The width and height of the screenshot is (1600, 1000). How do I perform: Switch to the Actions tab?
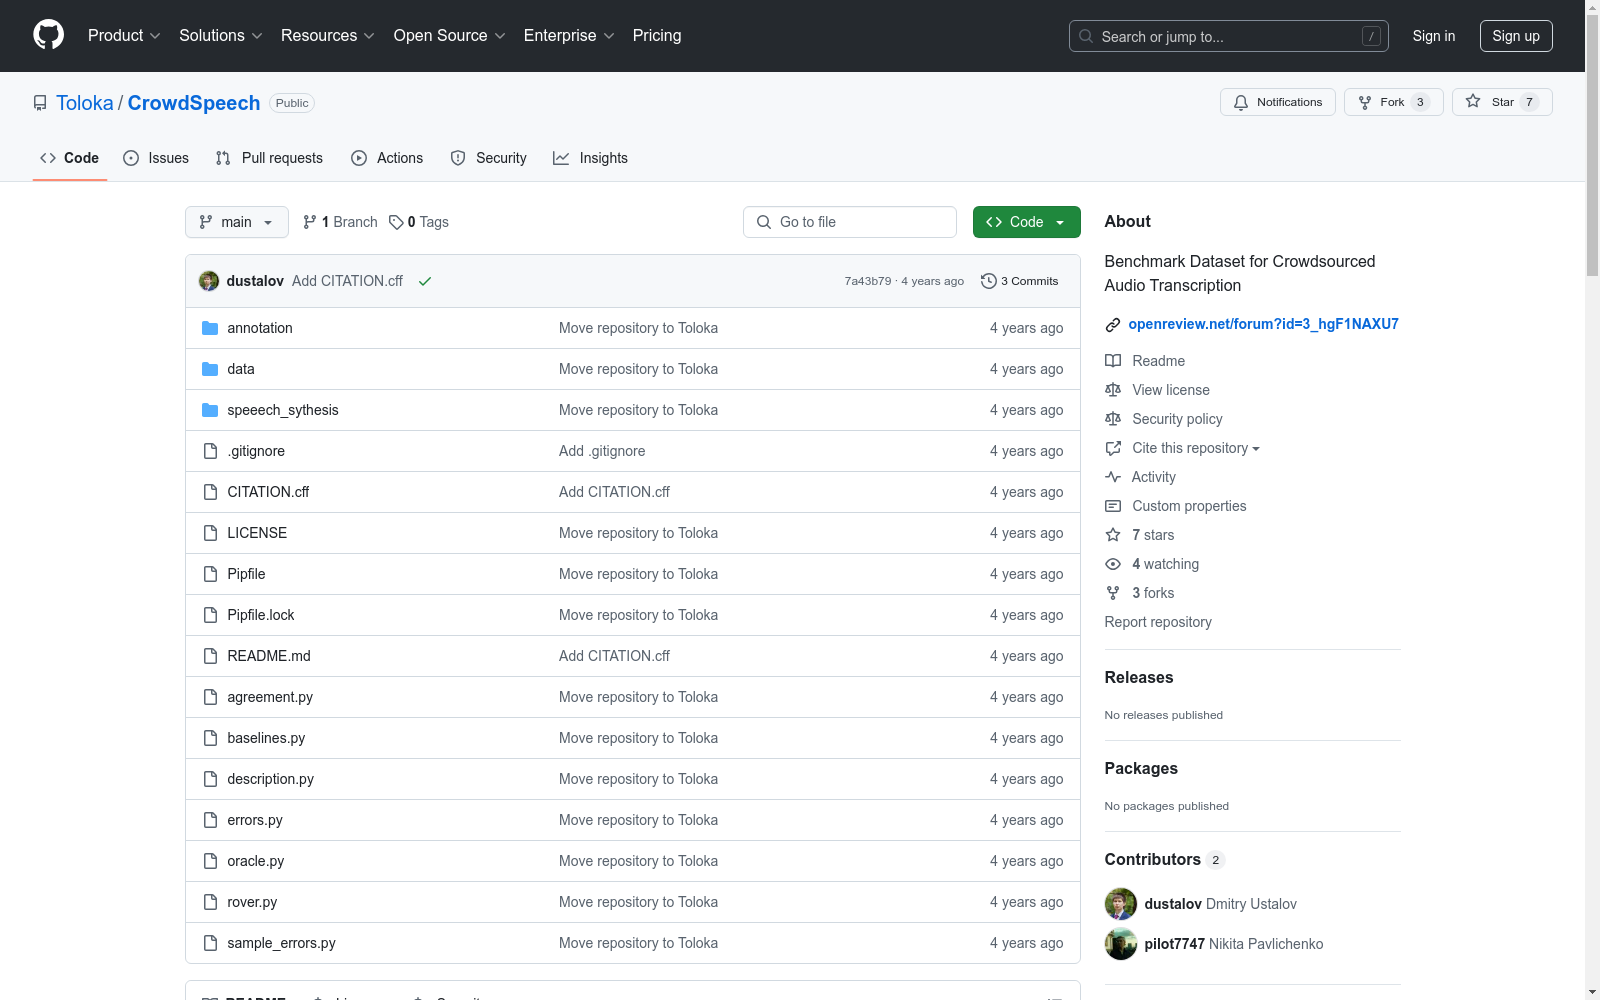click(x=387, y=158)
